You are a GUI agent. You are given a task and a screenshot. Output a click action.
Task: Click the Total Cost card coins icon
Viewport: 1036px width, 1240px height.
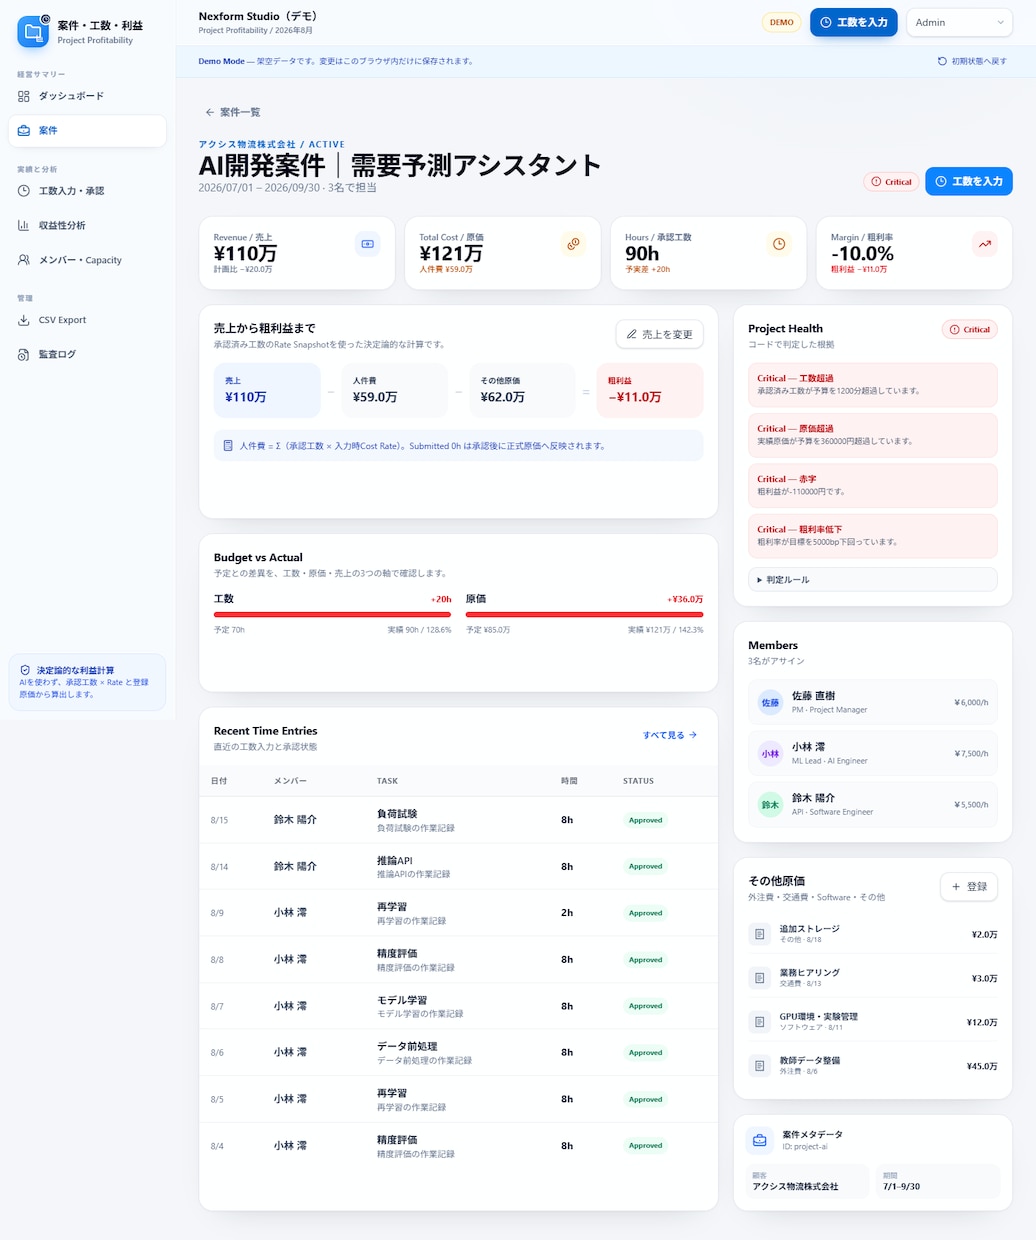pos(573,244)
